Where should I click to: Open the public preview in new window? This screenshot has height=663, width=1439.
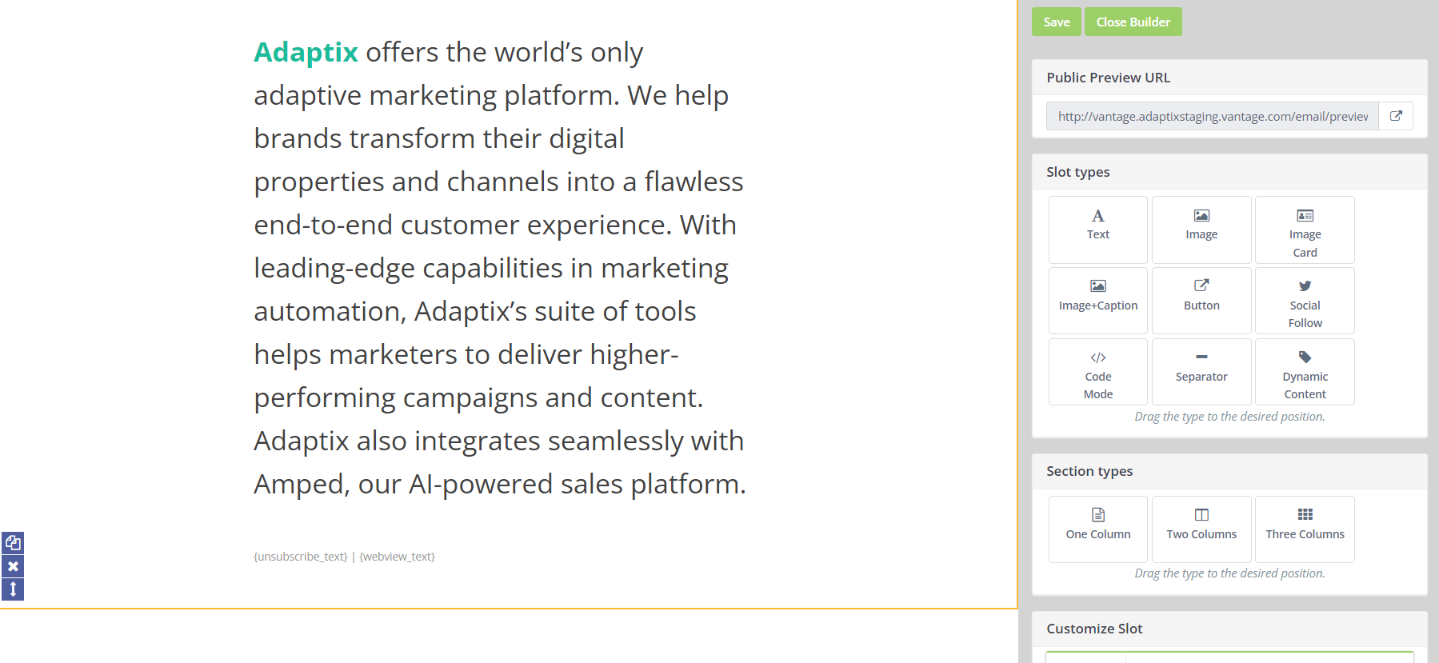click(1395, 115)
